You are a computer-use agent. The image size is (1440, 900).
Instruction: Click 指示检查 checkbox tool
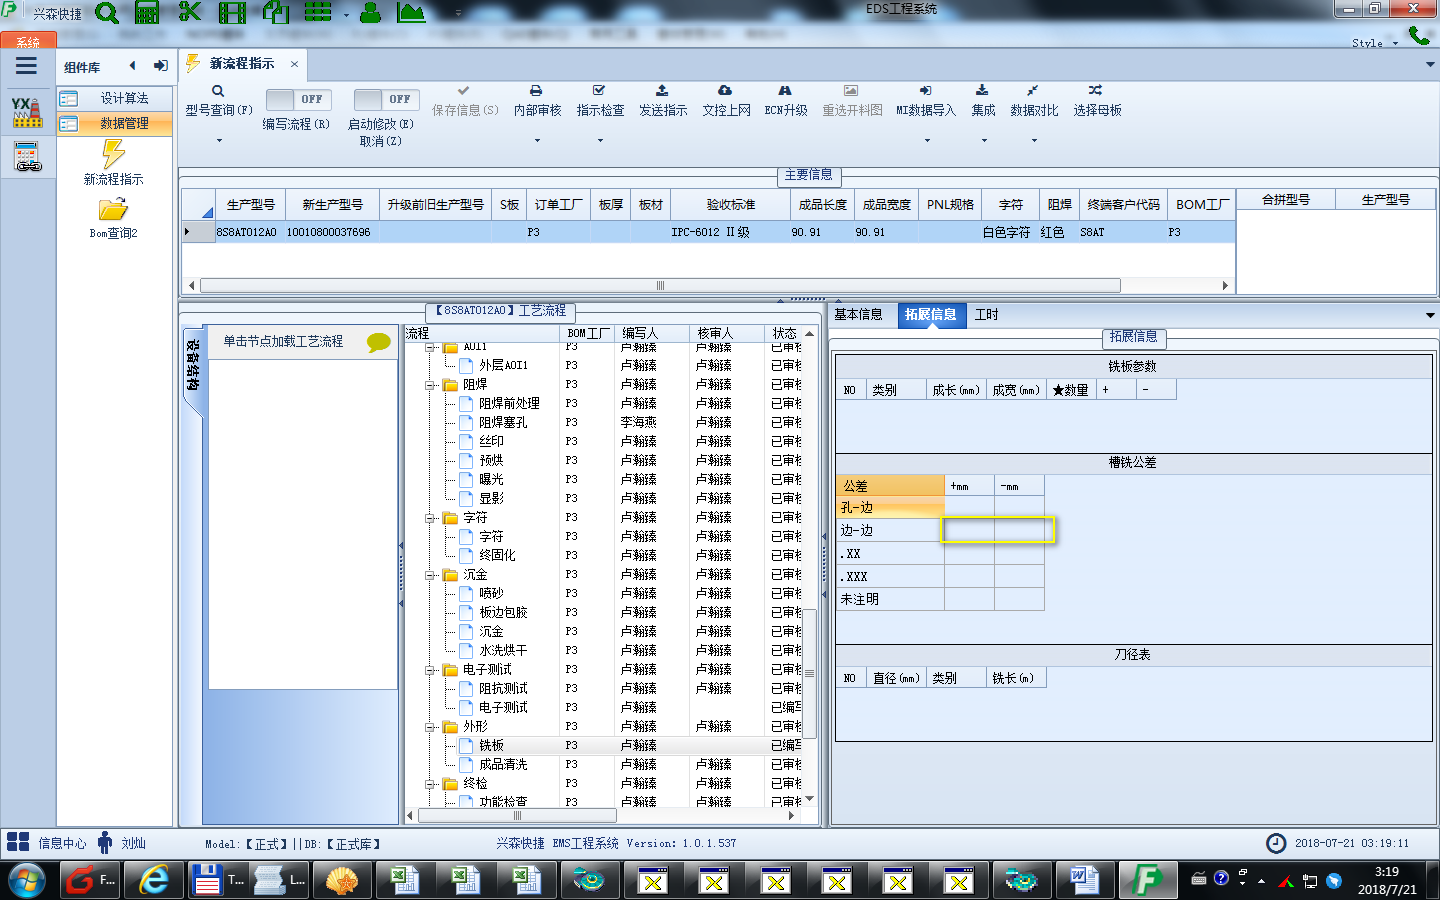[600, 101]
